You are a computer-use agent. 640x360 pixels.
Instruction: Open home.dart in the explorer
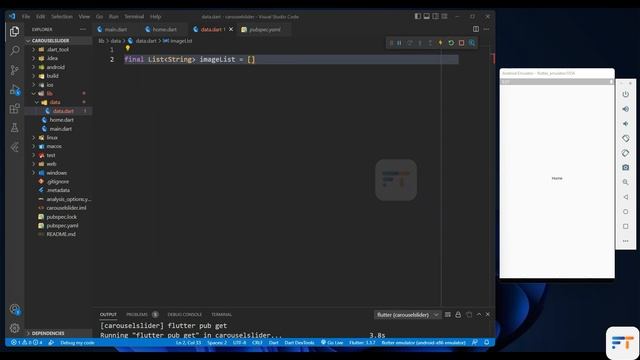62,120
